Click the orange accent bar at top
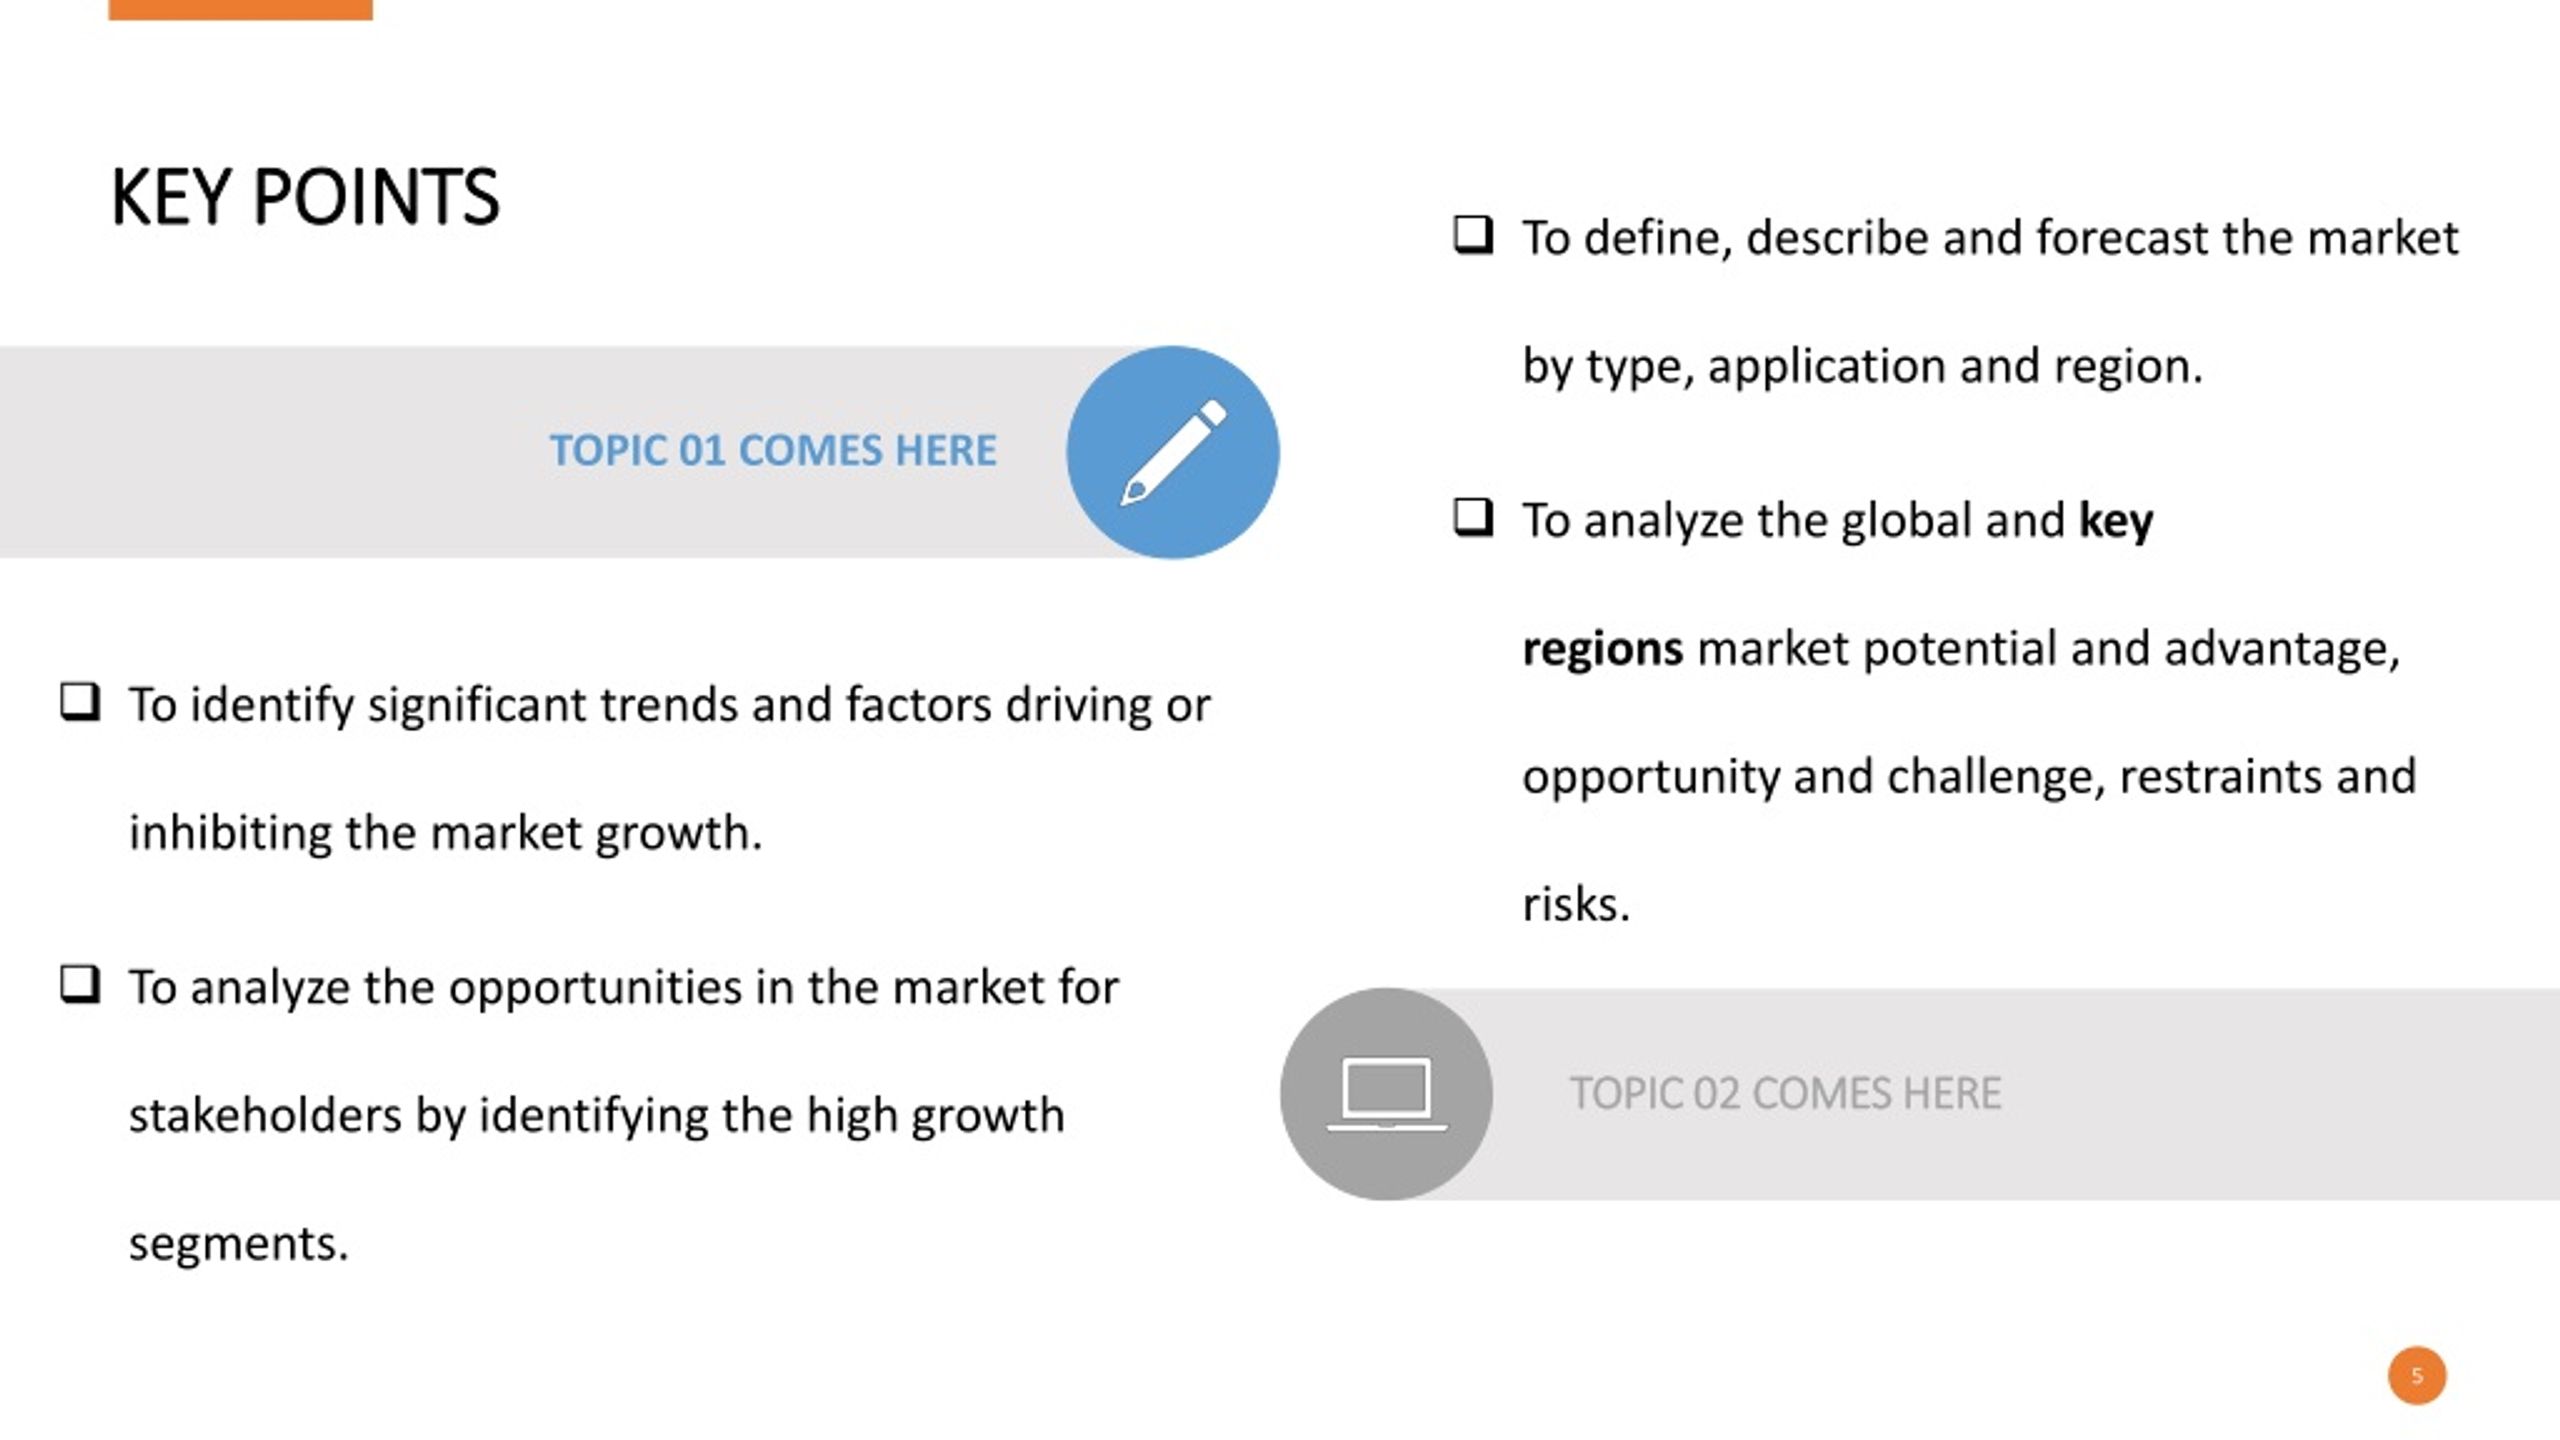The image size is (2560, 1440). click(240, 10)
